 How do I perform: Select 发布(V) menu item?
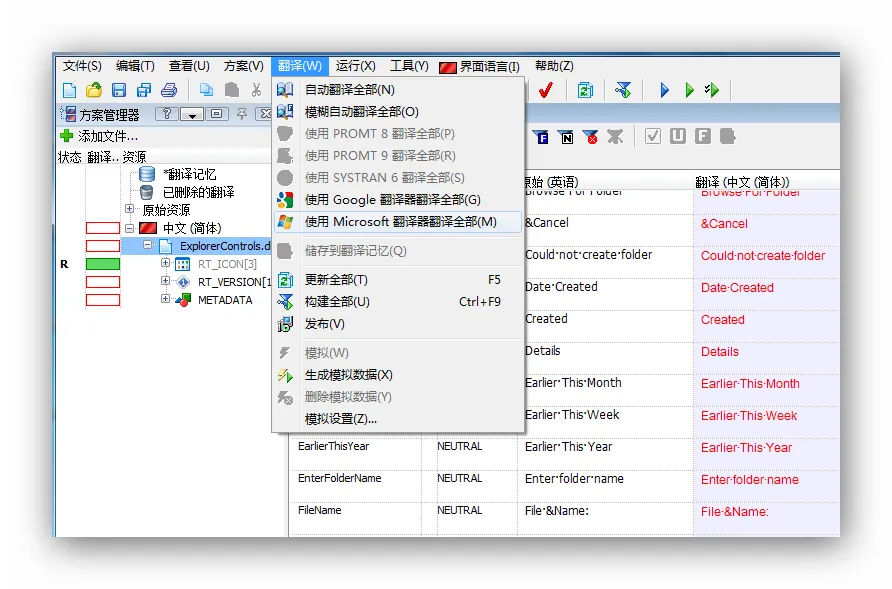(398, 324)
